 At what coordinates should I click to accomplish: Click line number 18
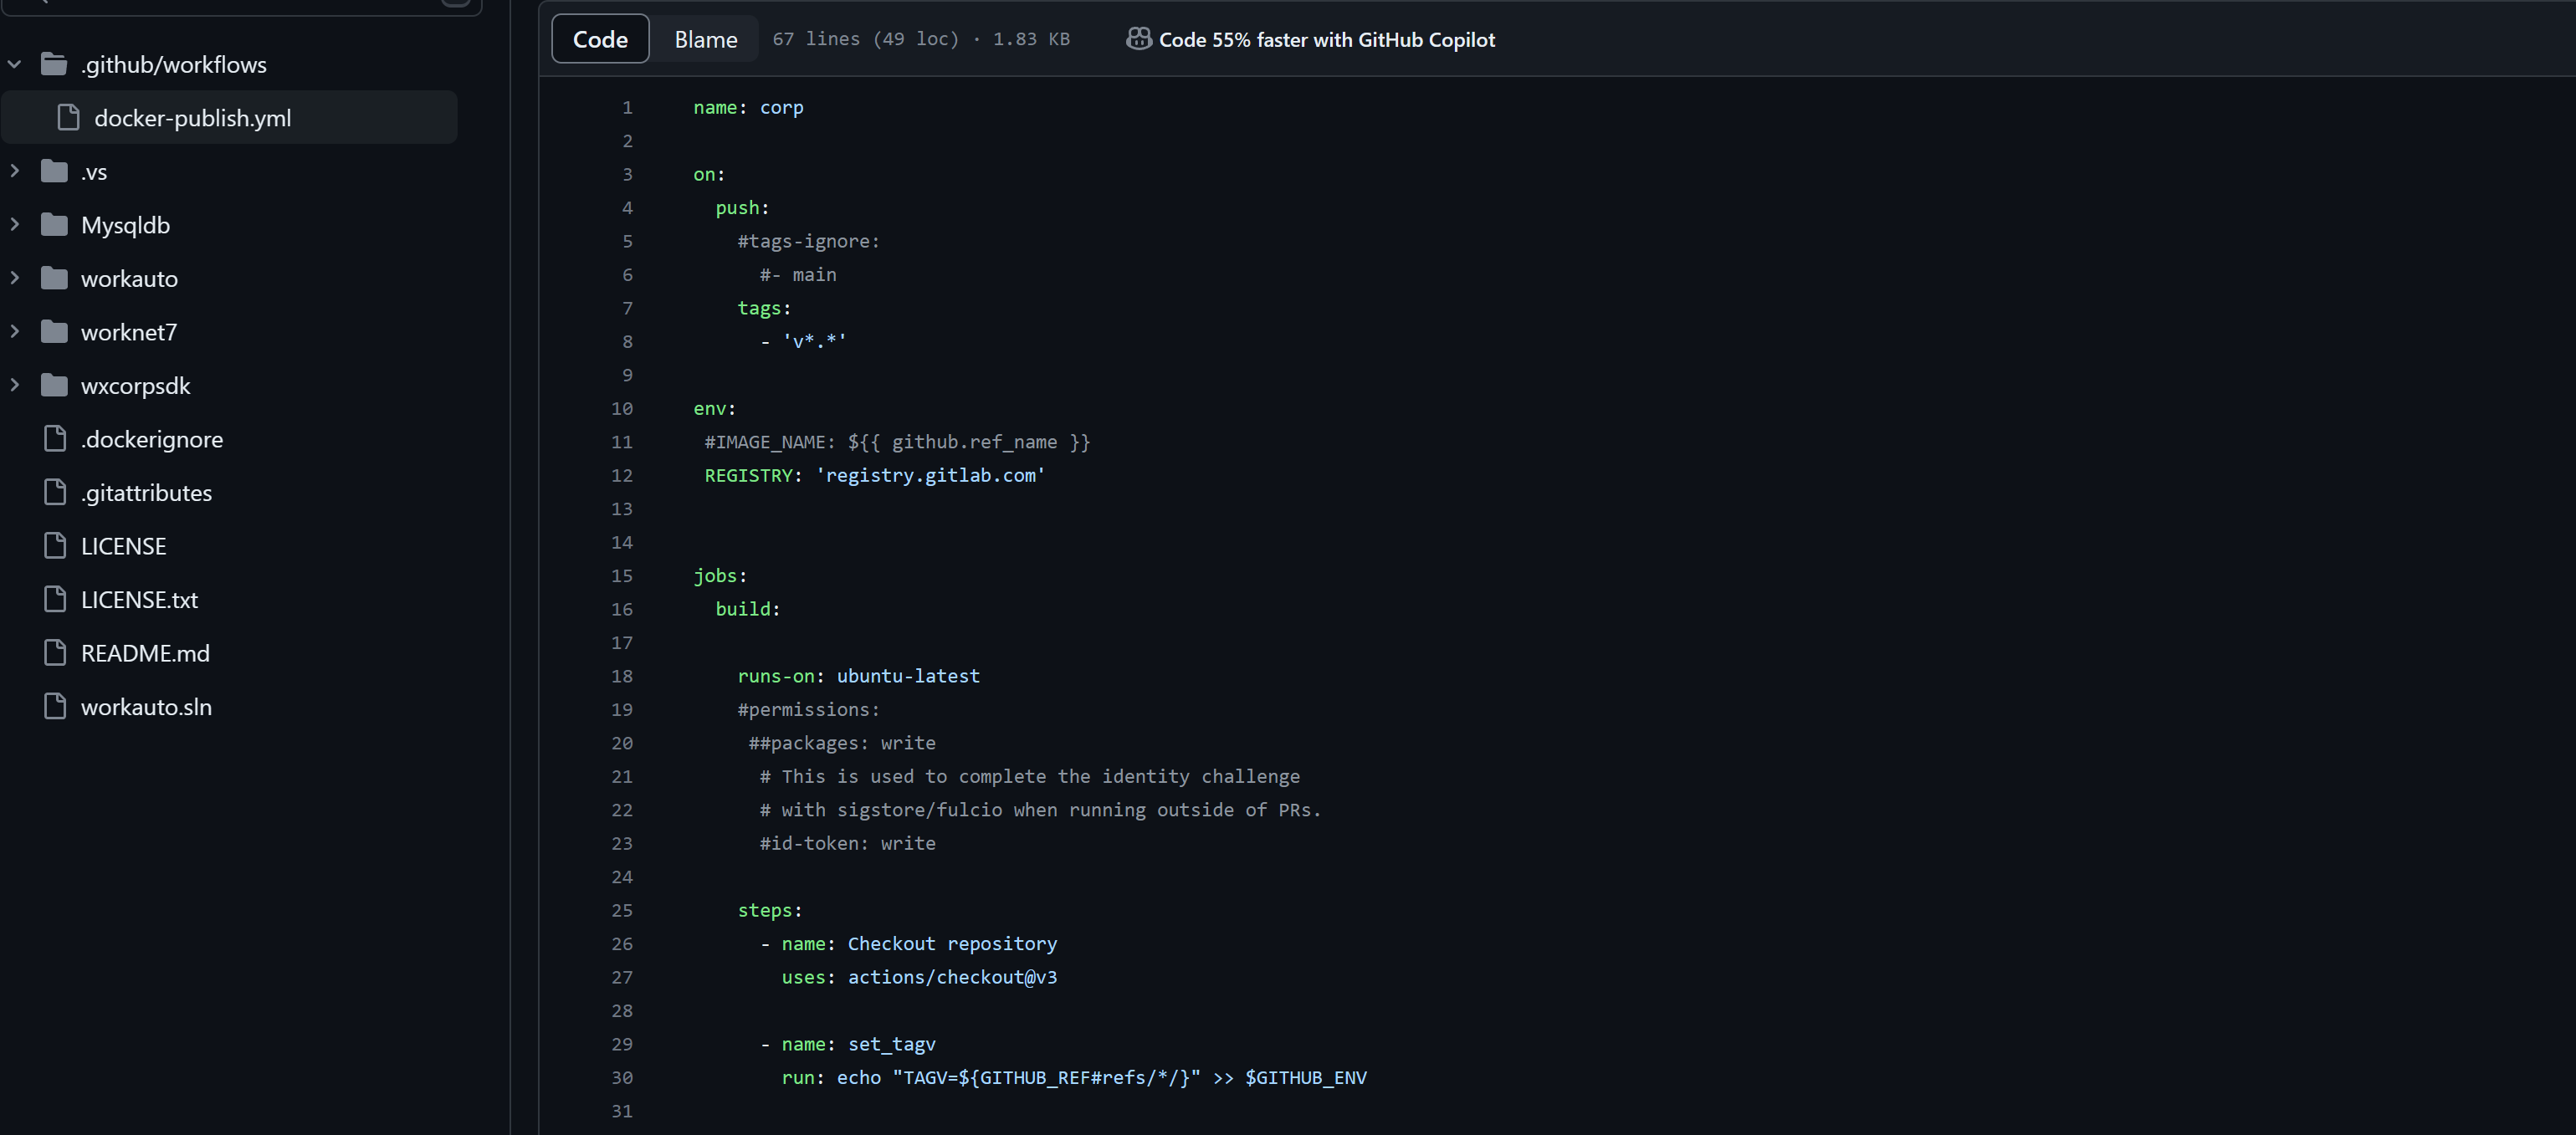pos(622,676)
